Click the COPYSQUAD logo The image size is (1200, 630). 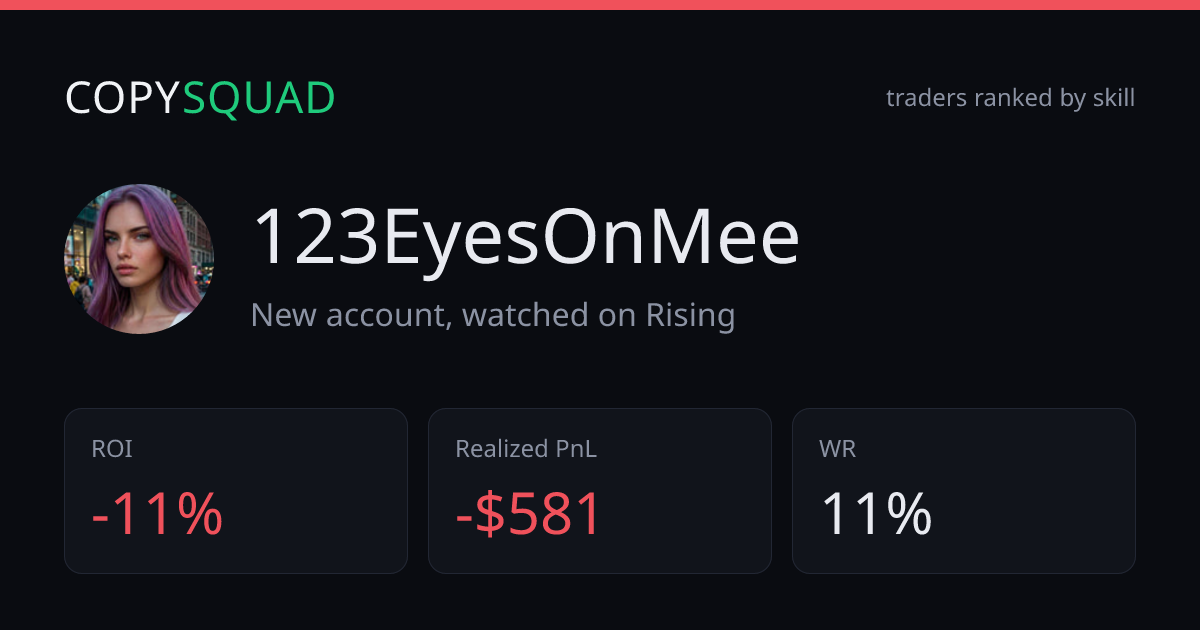coord(200,98)
